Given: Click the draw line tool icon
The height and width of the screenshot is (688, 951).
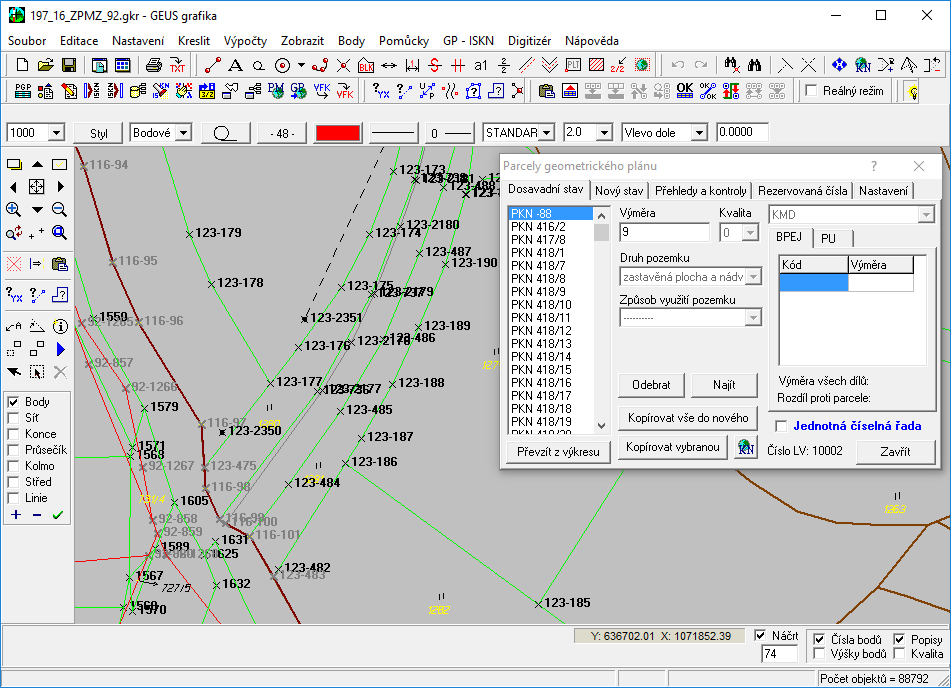Looking at the screenshot, I should (212, 65).
